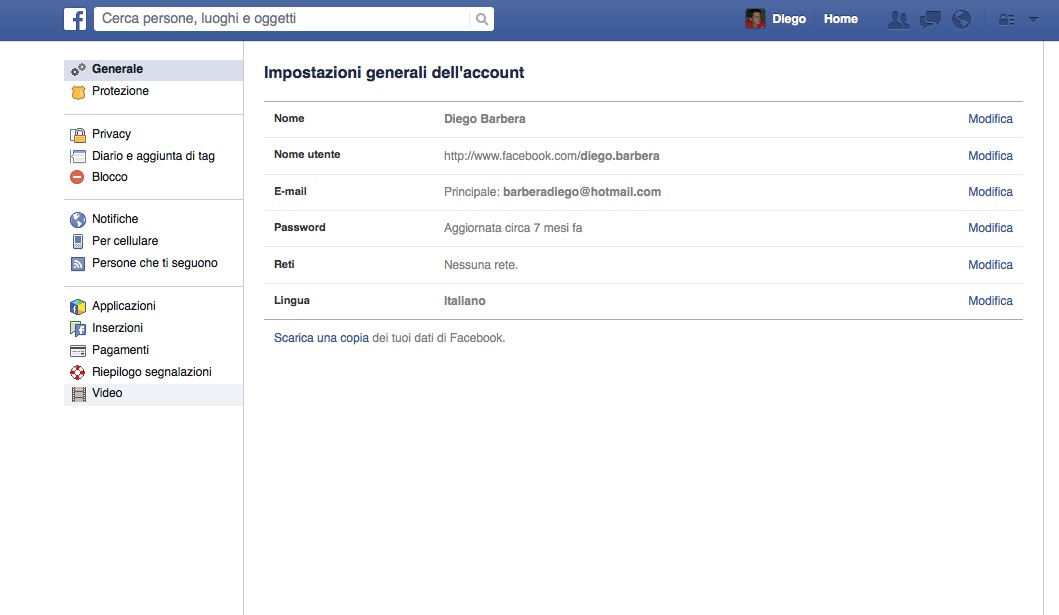Screen dimensions: 1059x615
Task: Click the Nessuna rete text
Action: click(x=481, y=265)
